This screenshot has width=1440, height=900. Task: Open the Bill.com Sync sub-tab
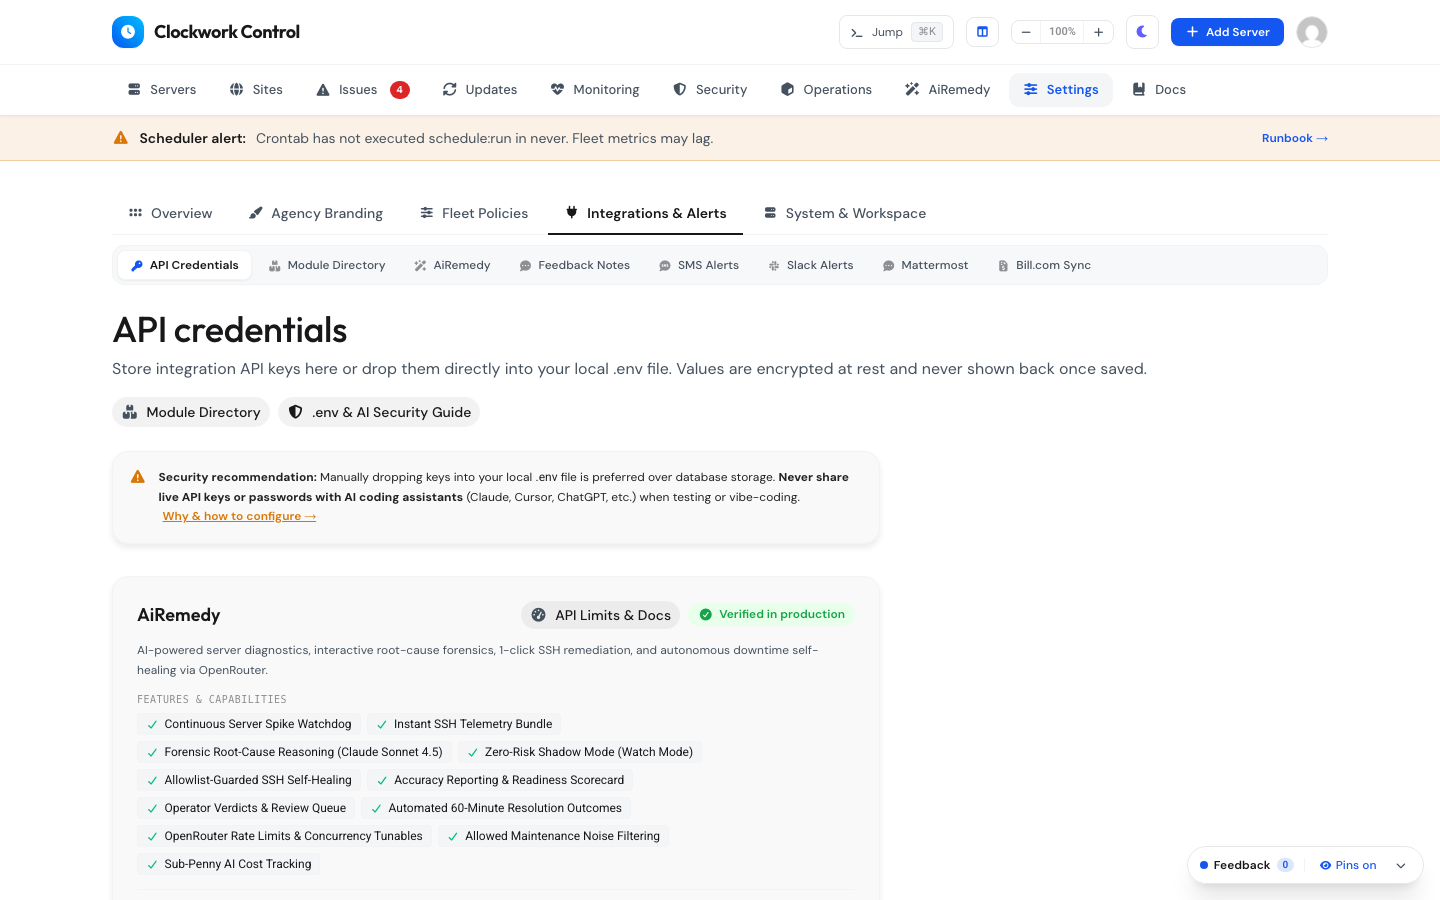1044,265
